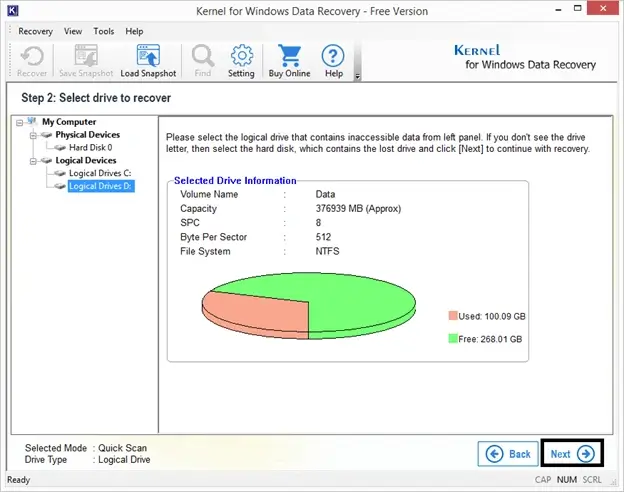Image resolution: width=624 pixels, height=492 pixels.
Task: Expand the toolbar overflow arrow
Action: (357, 76)
